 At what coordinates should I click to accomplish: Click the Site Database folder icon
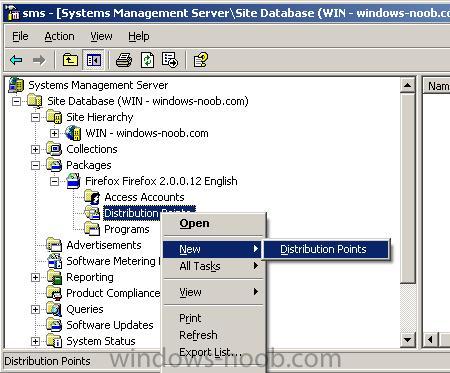[x=35, y=101]
